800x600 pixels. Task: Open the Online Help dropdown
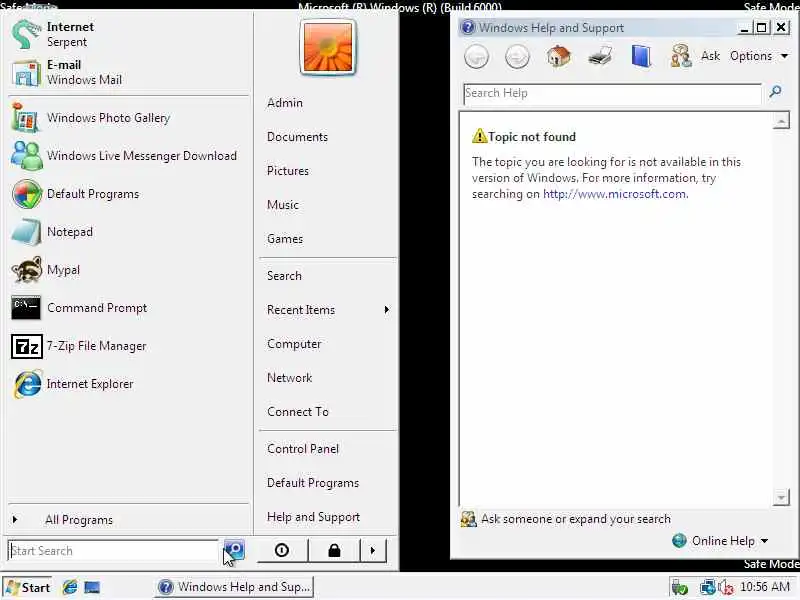[720, 541]
